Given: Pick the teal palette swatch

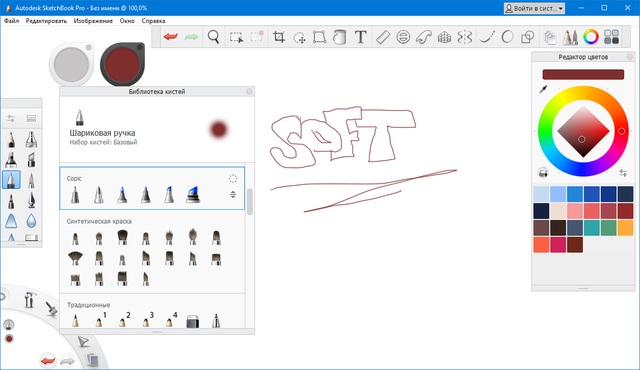Looking at the screenshot, I should point(591,228).
